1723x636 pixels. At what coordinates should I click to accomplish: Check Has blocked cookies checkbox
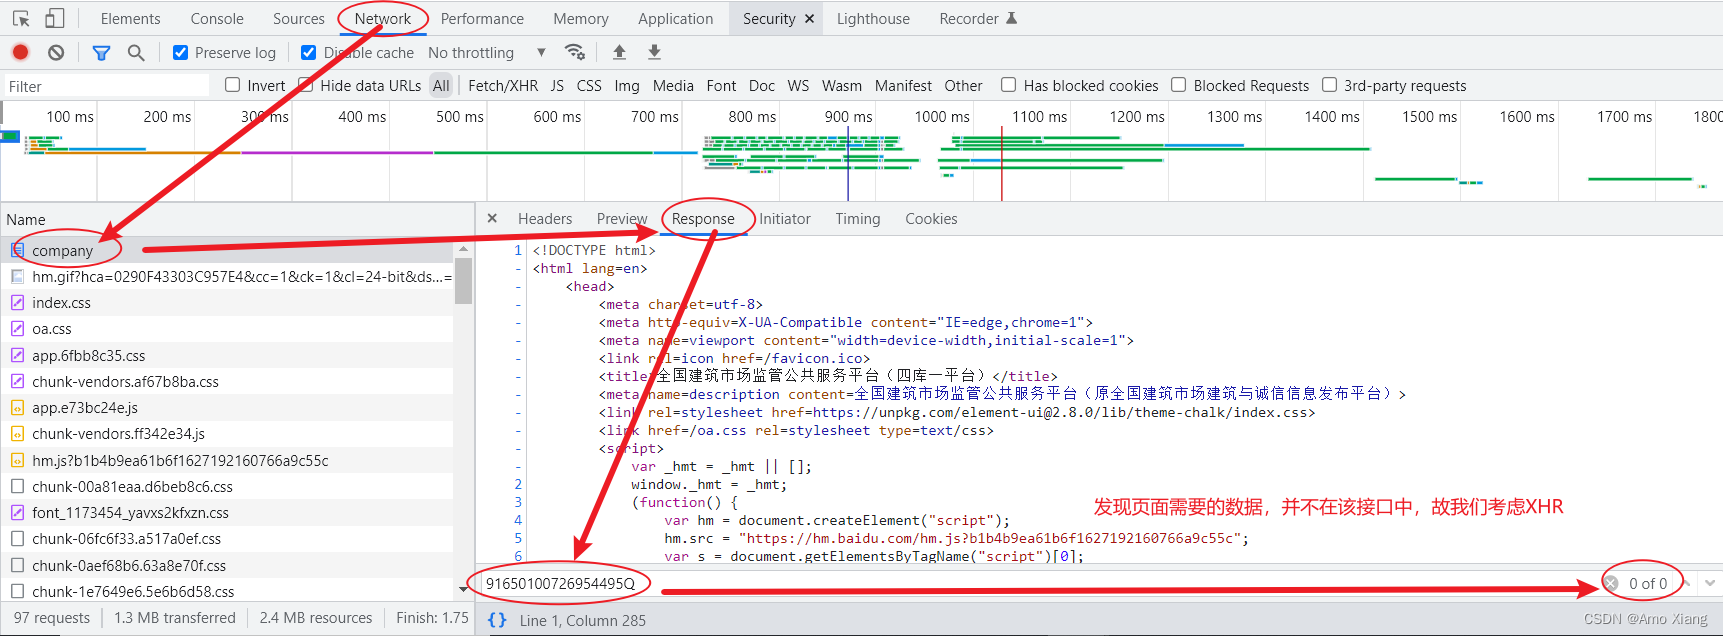pos(1009,85)
